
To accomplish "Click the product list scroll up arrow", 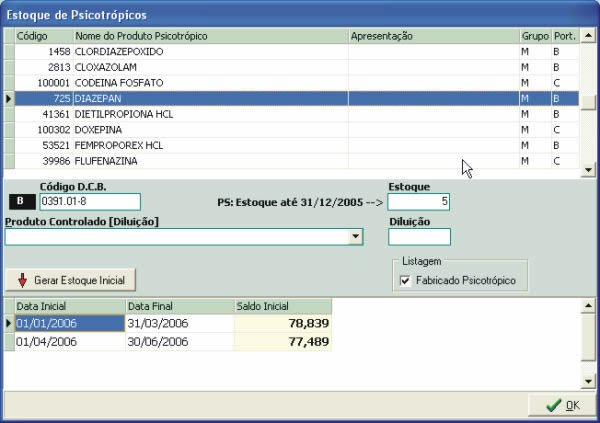I will (x=588, y=36).
